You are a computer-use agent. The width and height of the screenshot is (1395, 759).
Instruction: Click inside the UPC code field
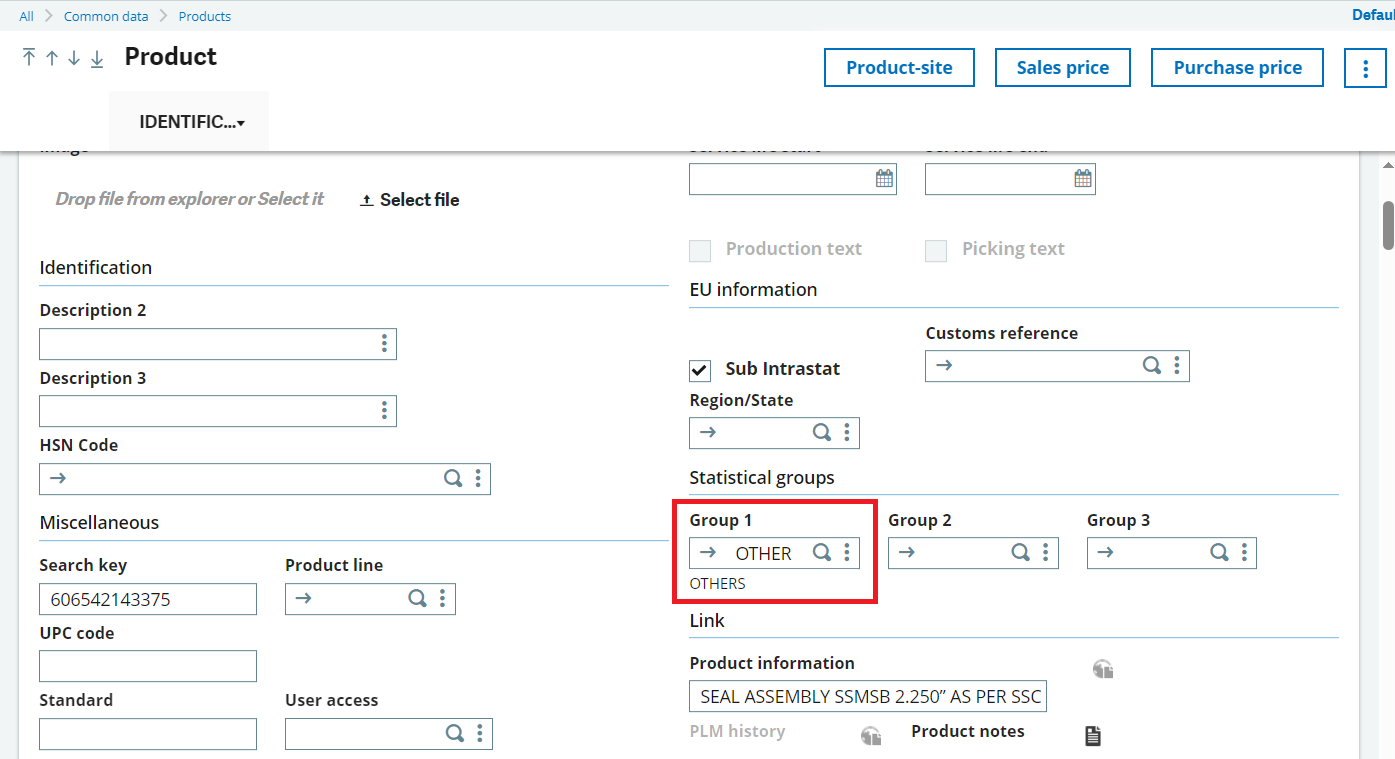click(x=147, y=666)
